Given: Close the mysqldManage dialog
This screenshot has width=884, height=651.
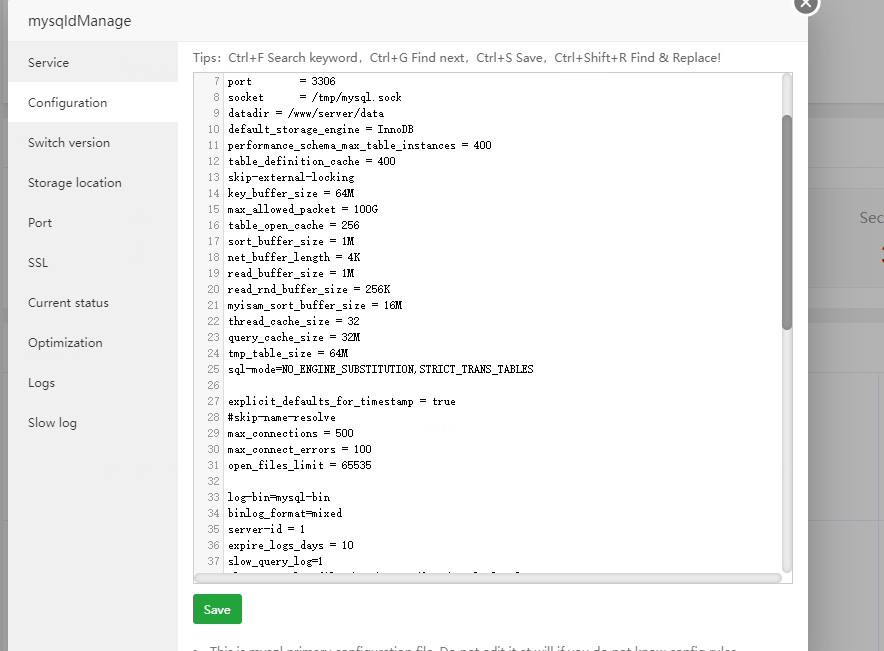Looking at the screenshot, I should tap(806, 4).
